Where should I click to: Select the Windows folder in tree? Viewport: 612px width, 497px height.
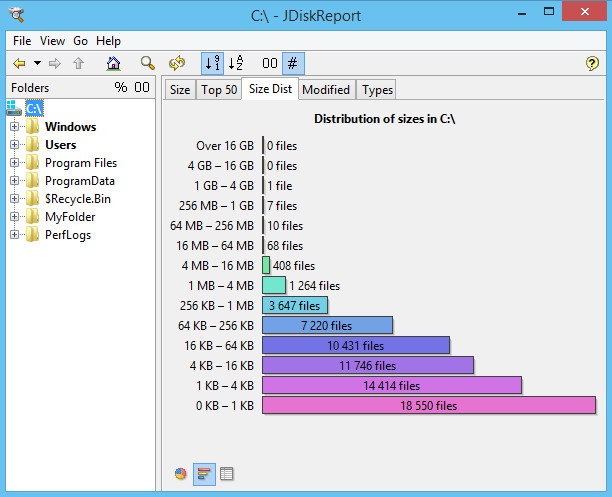click(71, 127)
